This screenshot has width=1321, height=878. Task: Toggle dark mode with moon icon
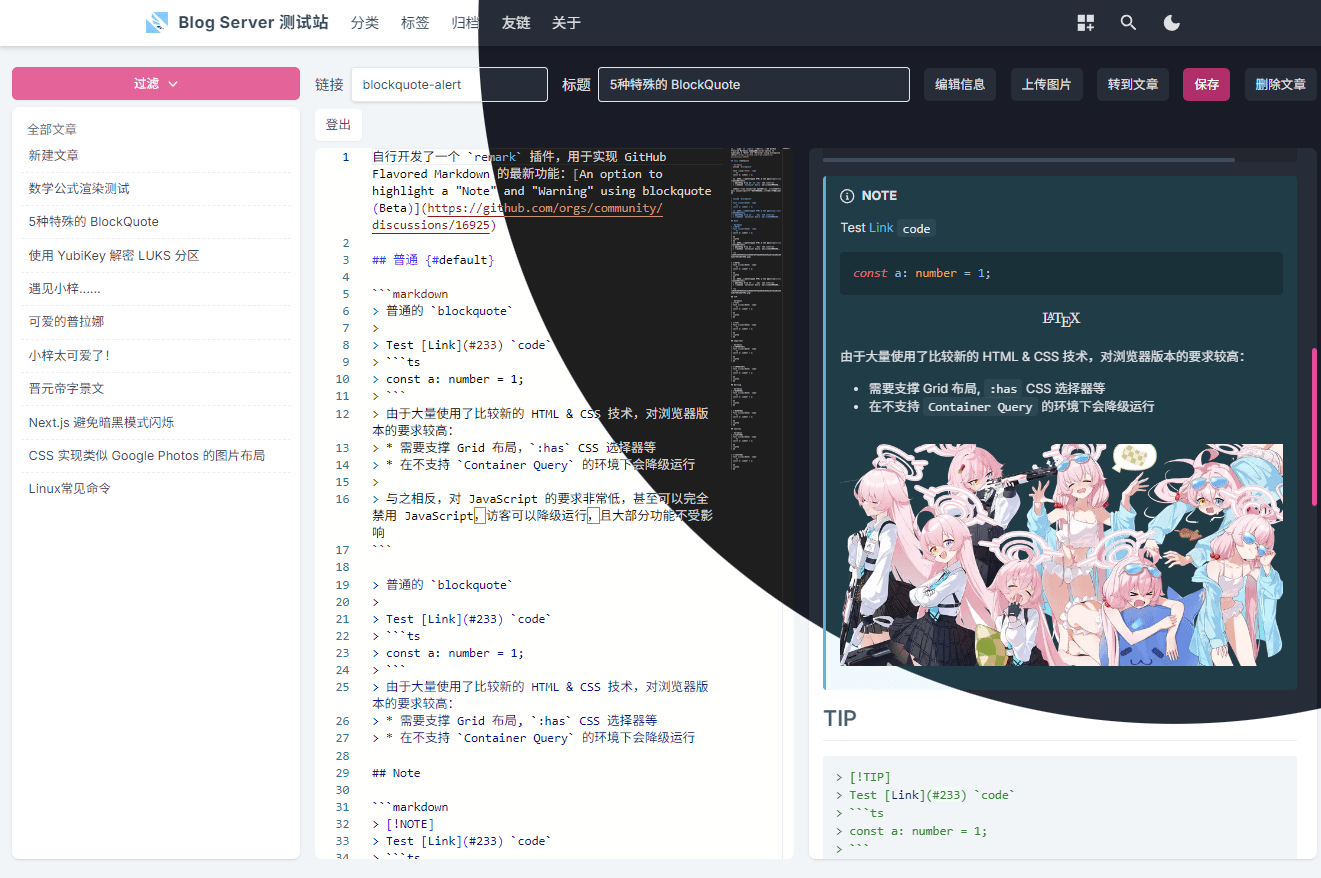pos(1172,23)
